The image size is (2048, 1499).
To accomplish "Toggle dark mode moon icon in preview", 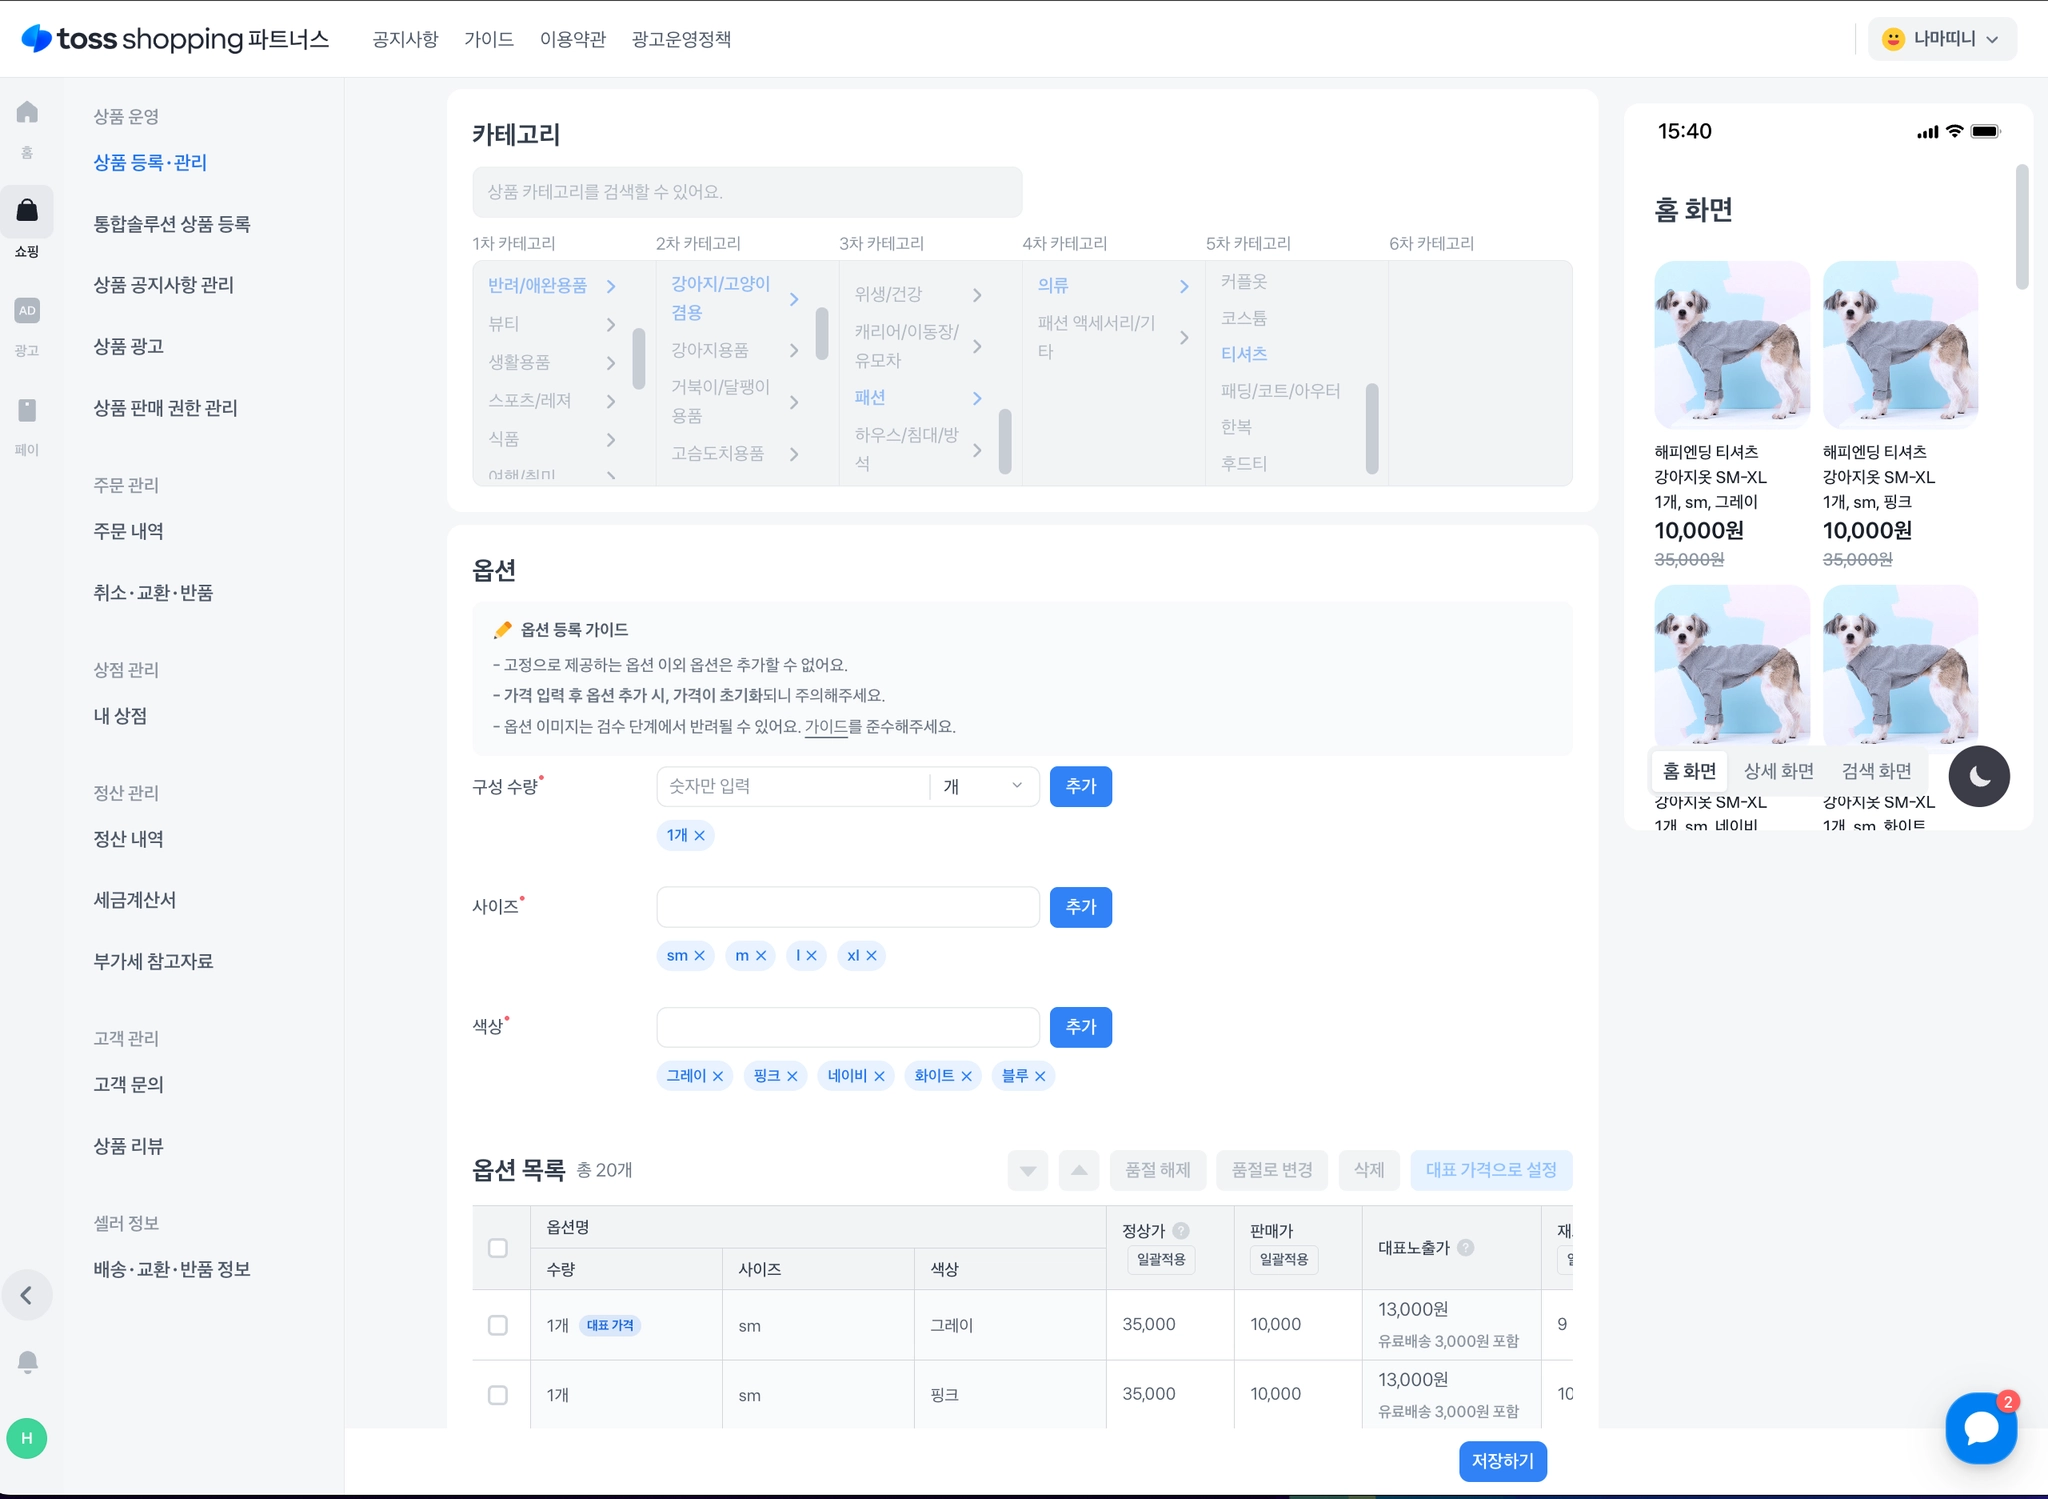I will tap(1978, 776).
